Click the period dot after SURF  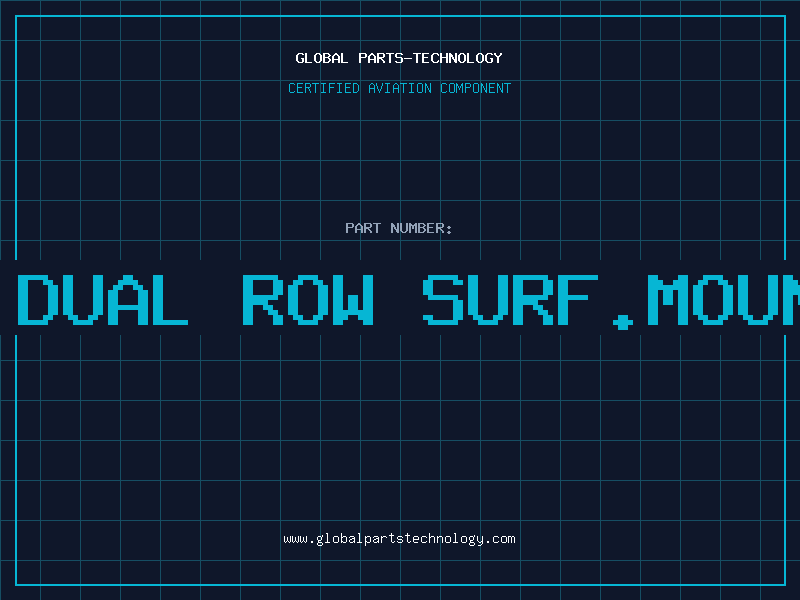(x=623, y=322)
